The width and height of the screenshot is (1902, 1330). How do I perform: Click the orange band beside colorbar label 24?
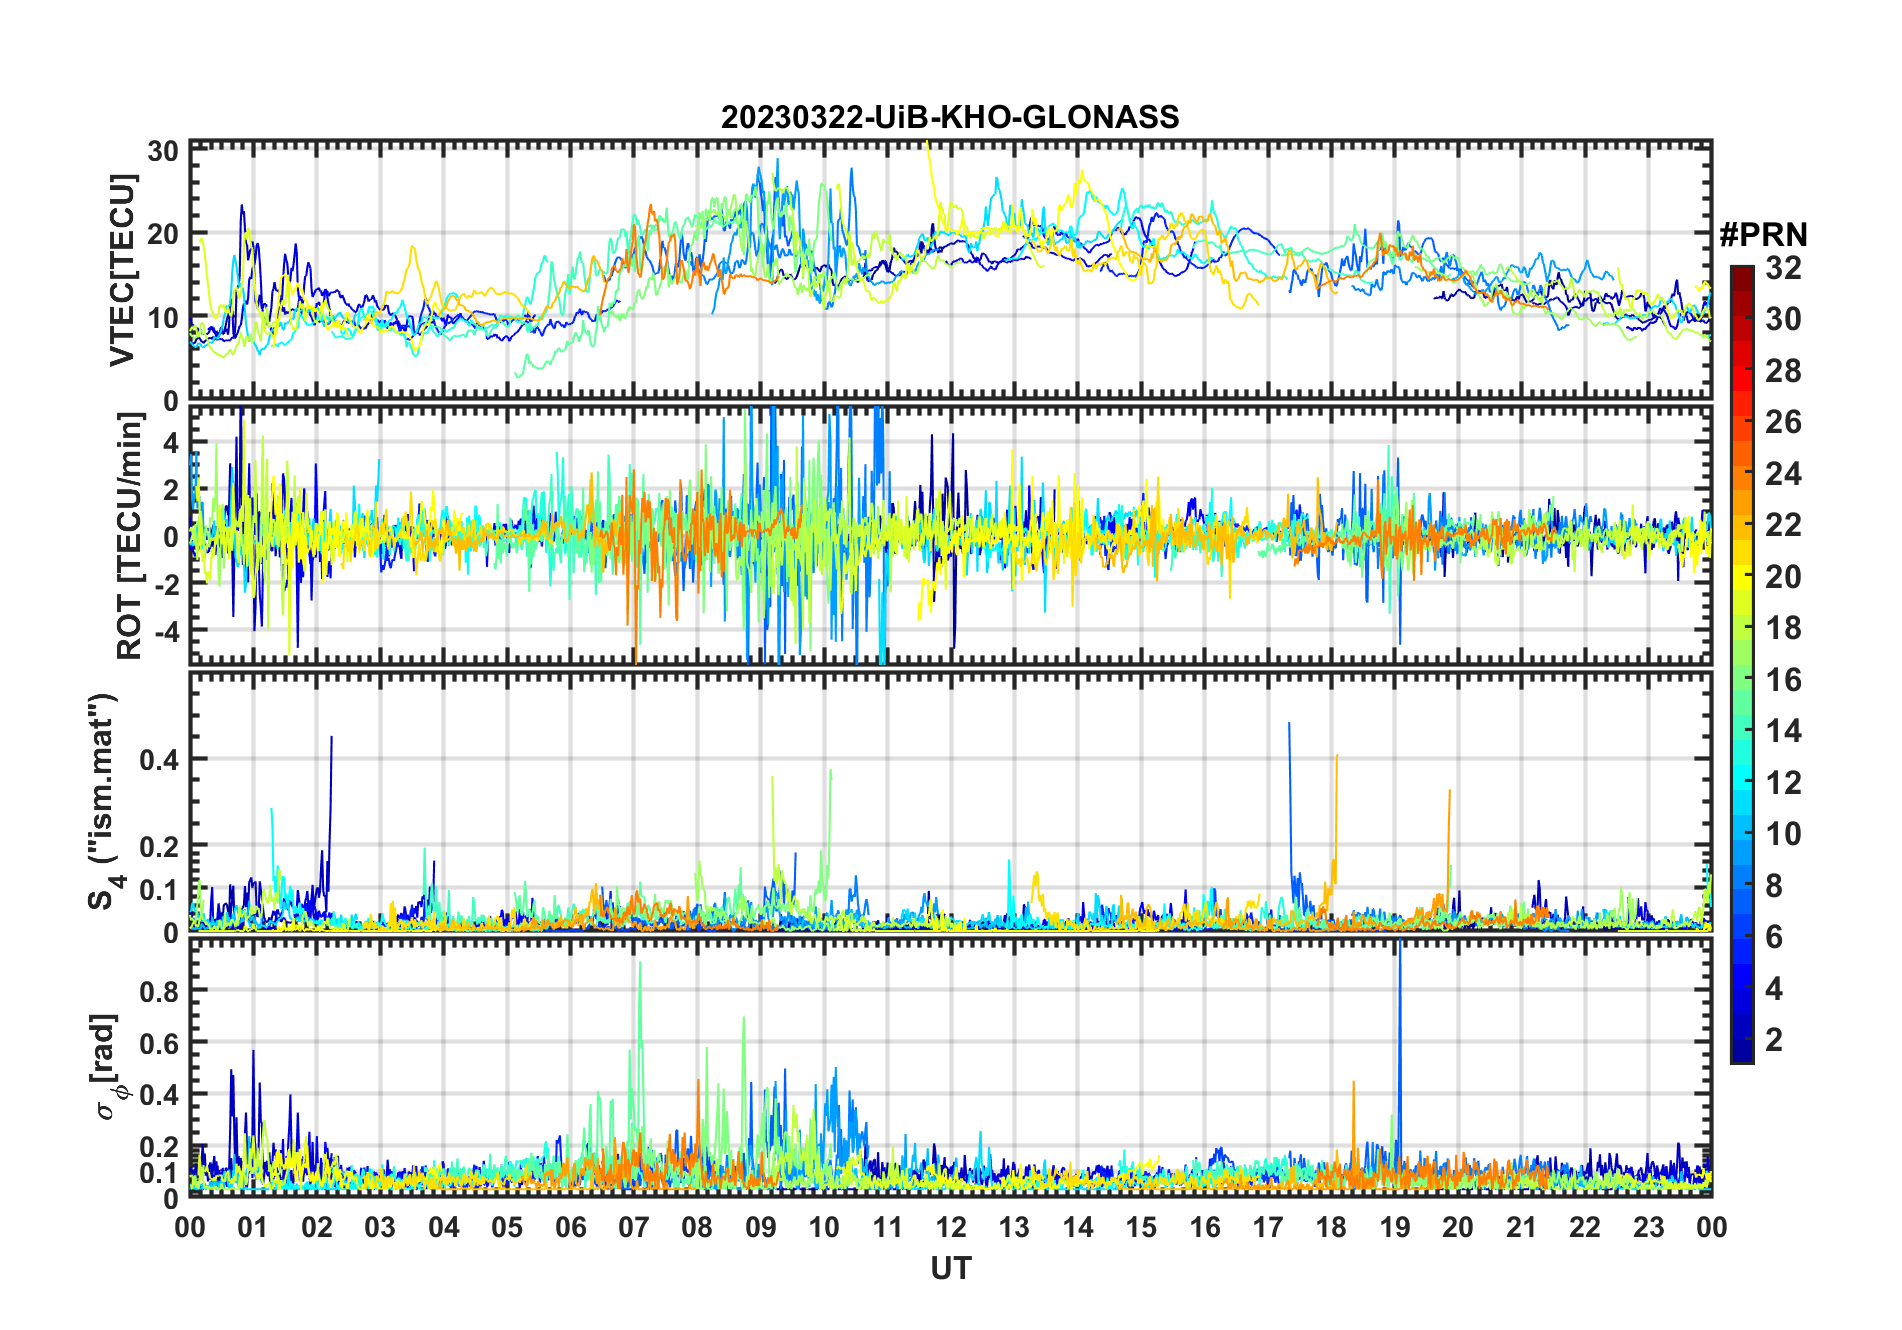point(1741,474)
